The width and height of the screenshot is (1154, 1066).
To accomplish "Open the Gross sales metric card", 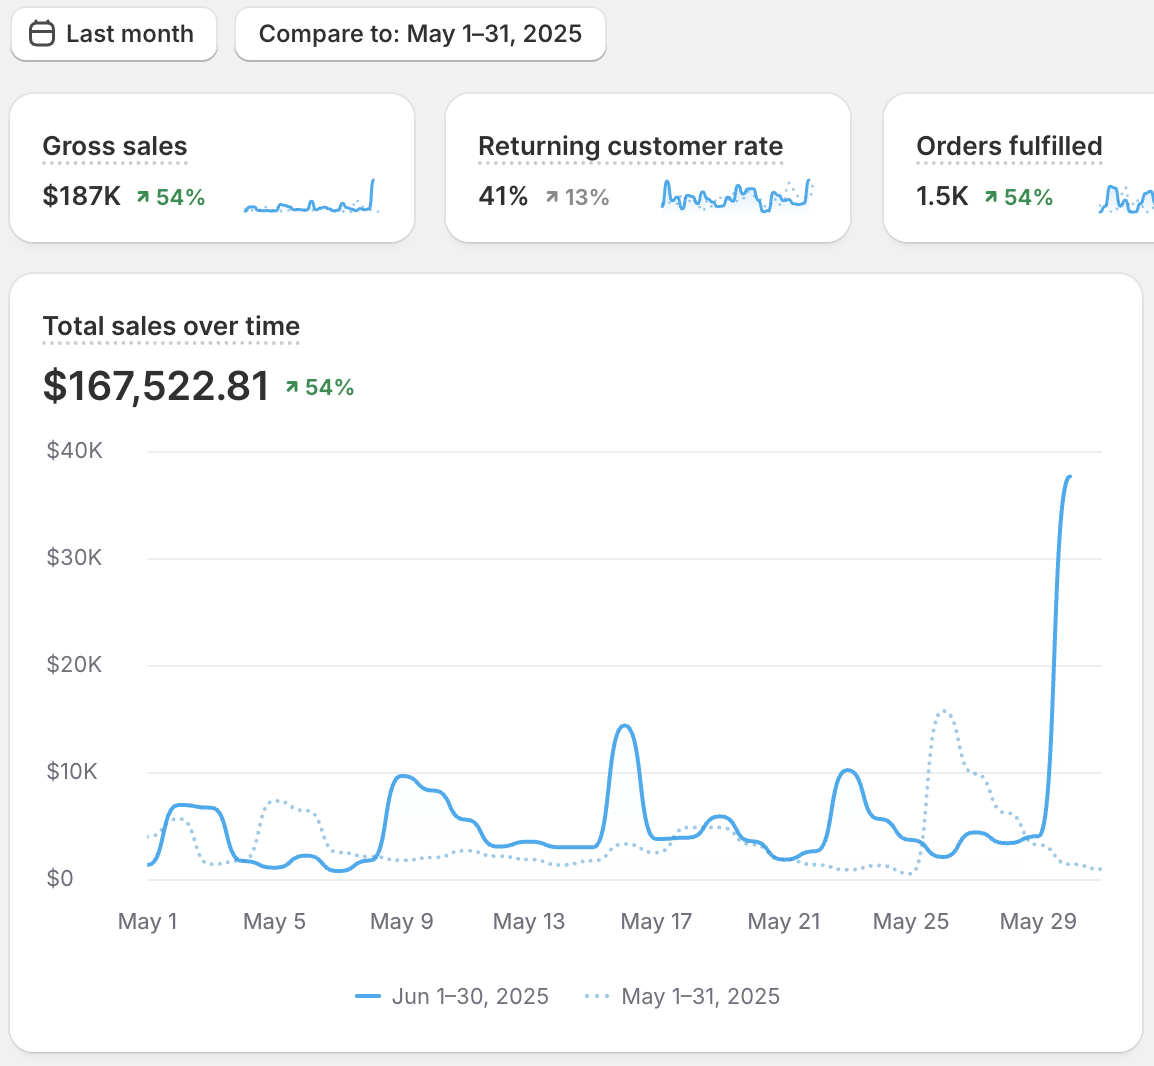I will pos(212,168).
